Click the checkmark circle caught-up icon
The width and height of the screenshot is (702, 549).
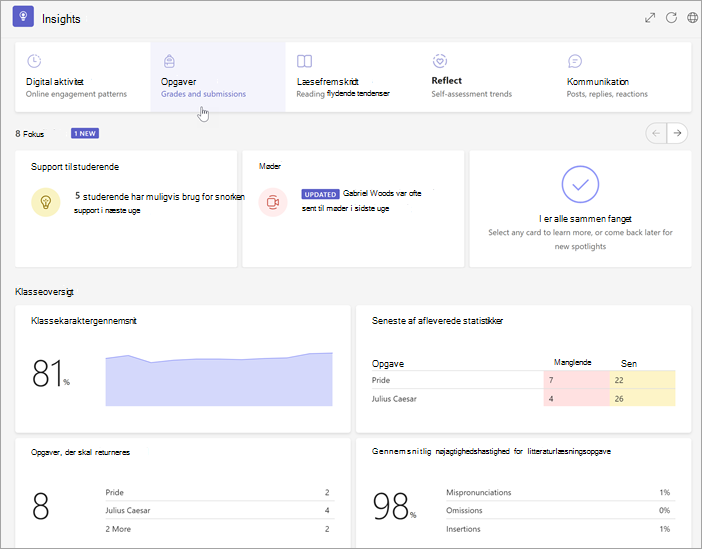coord(580,184)
